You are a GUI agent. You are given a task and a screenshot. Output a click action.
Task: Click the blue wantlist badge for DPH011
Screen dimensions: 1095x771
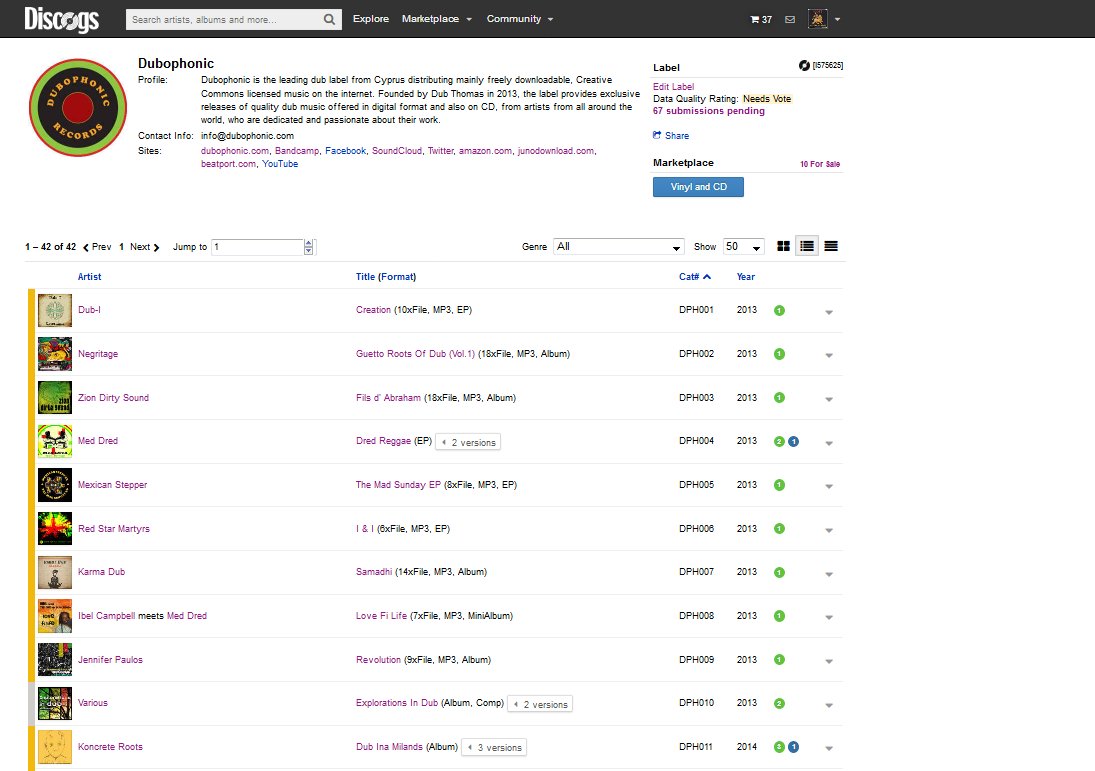793,747
